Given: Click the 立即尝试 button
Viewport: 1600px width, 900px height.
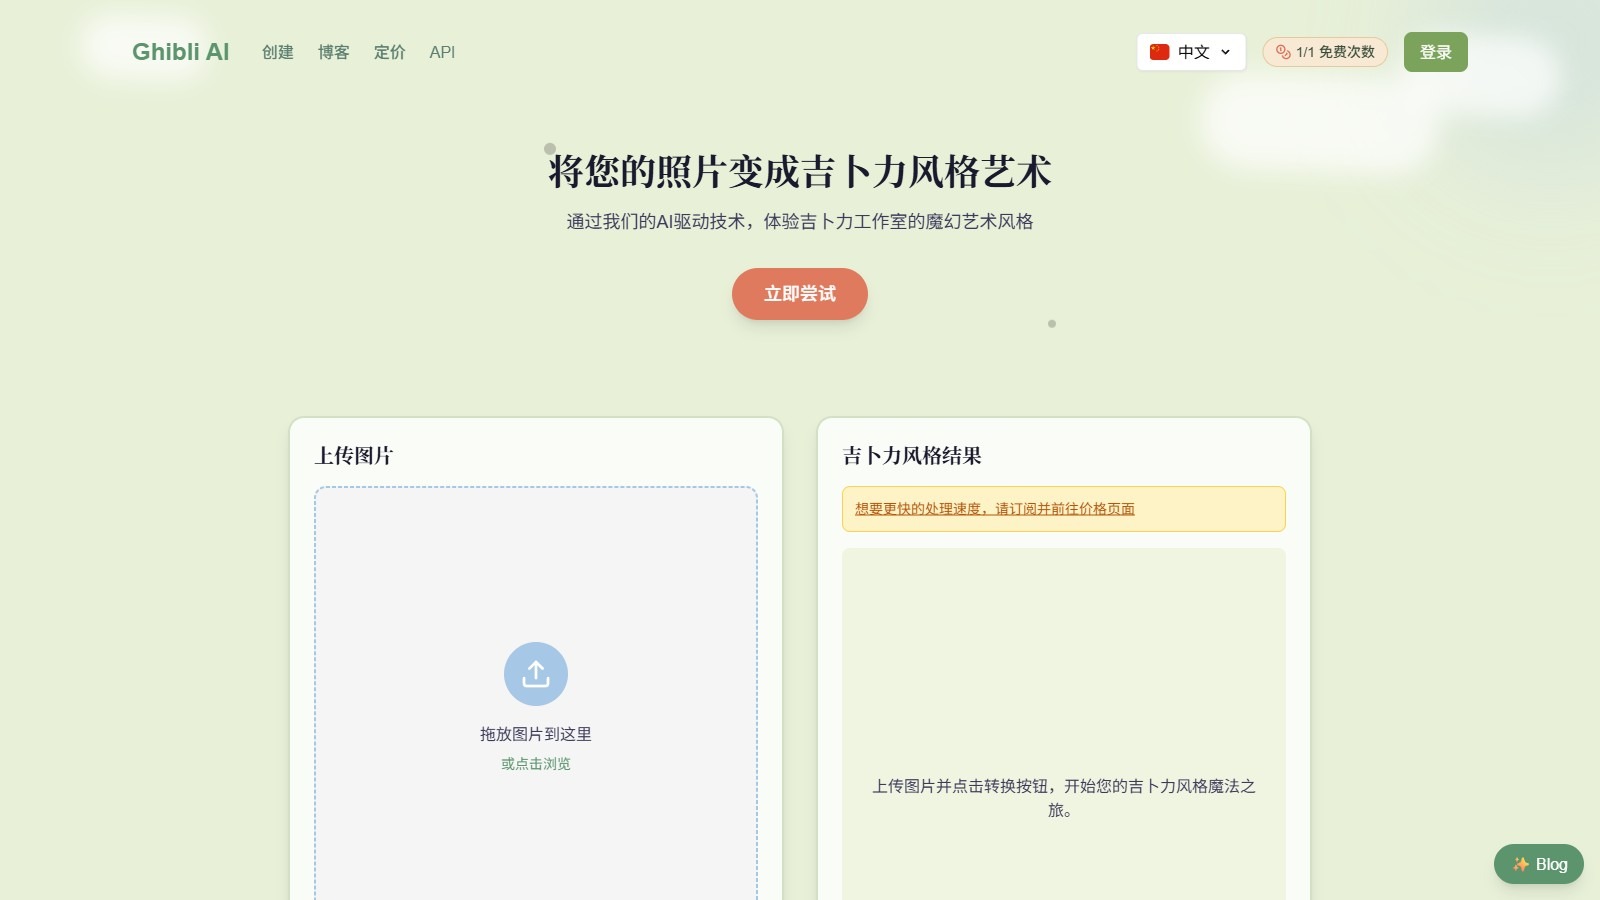Looking at the screenshot, I should coord(799,293).
